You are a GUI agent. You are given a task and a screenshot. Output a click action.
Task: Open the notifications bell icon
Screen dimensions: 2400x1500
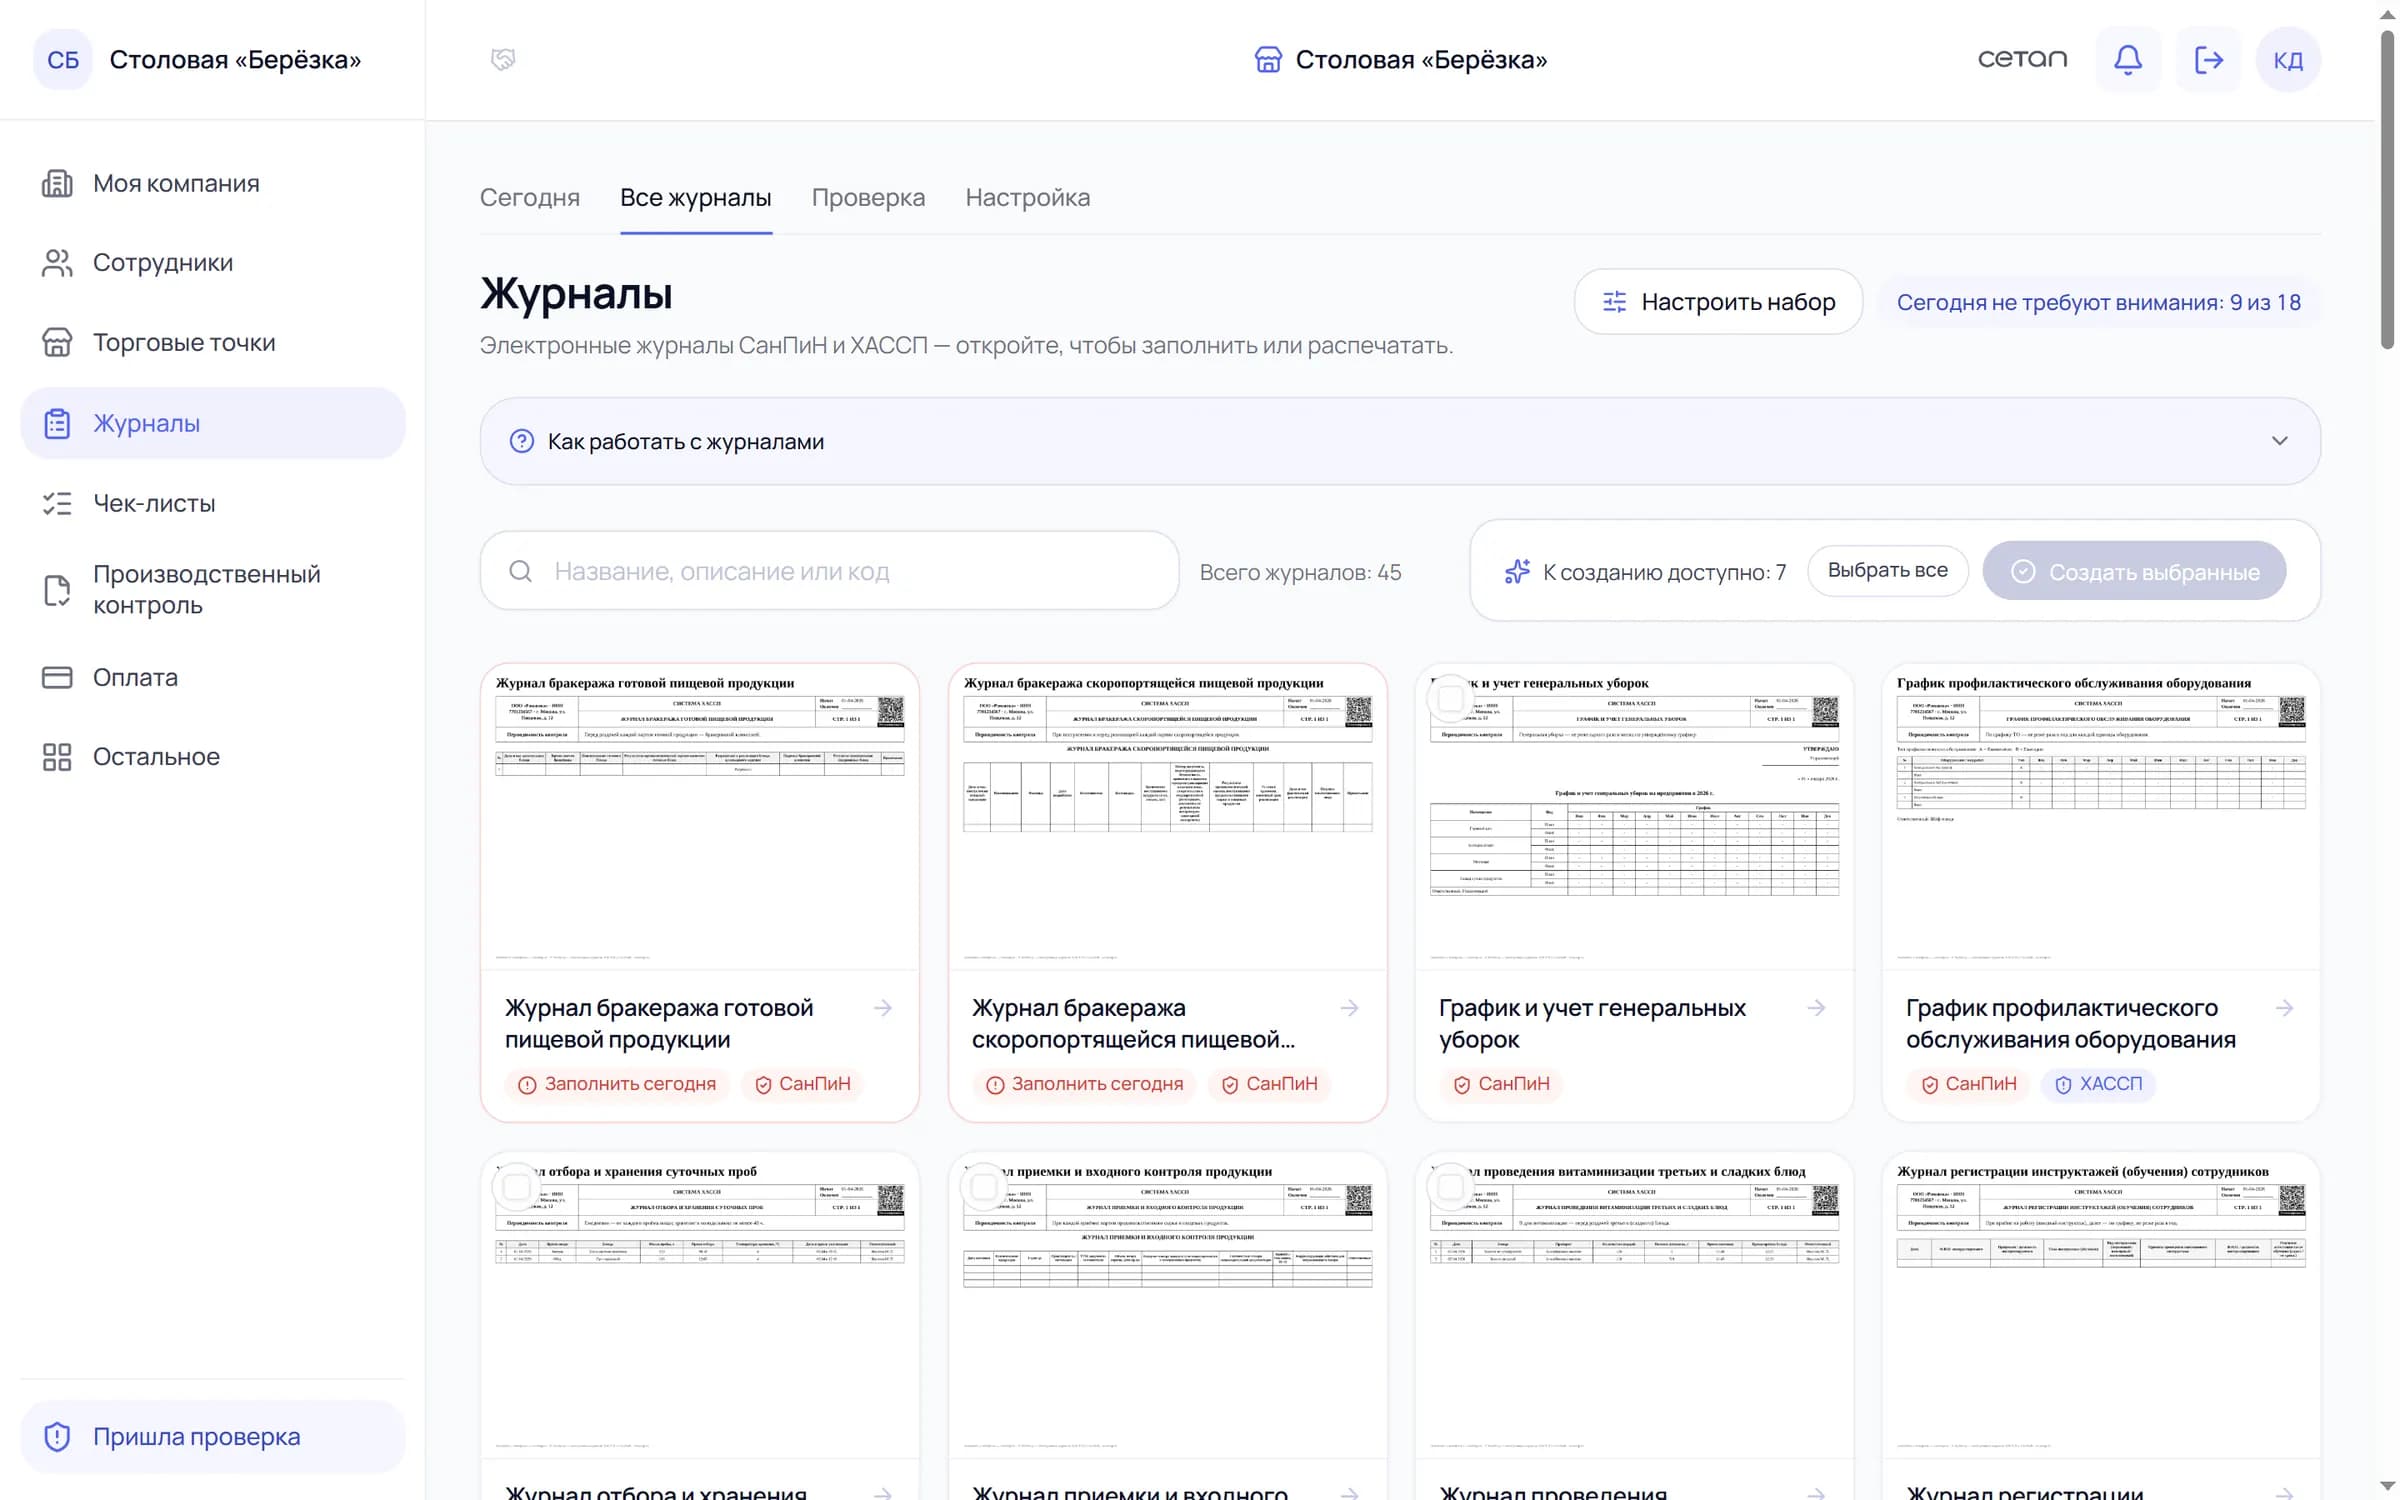2127,60
